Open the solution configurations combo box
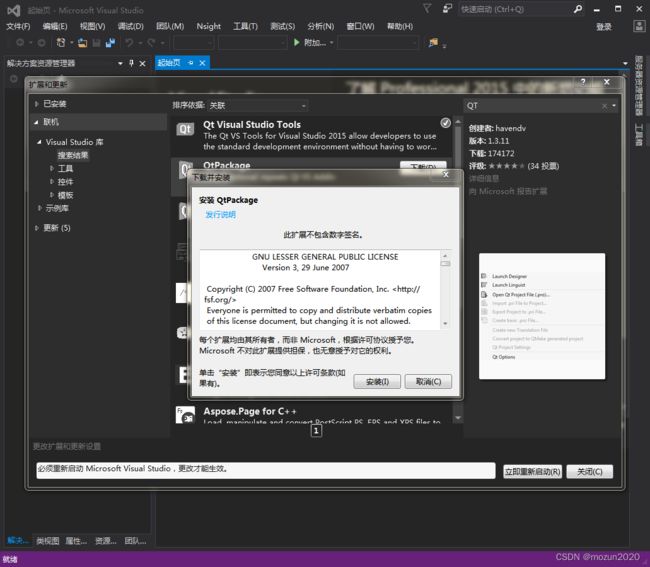The height and width of the screenshot is (567, 650). click(x=193, y=43)
